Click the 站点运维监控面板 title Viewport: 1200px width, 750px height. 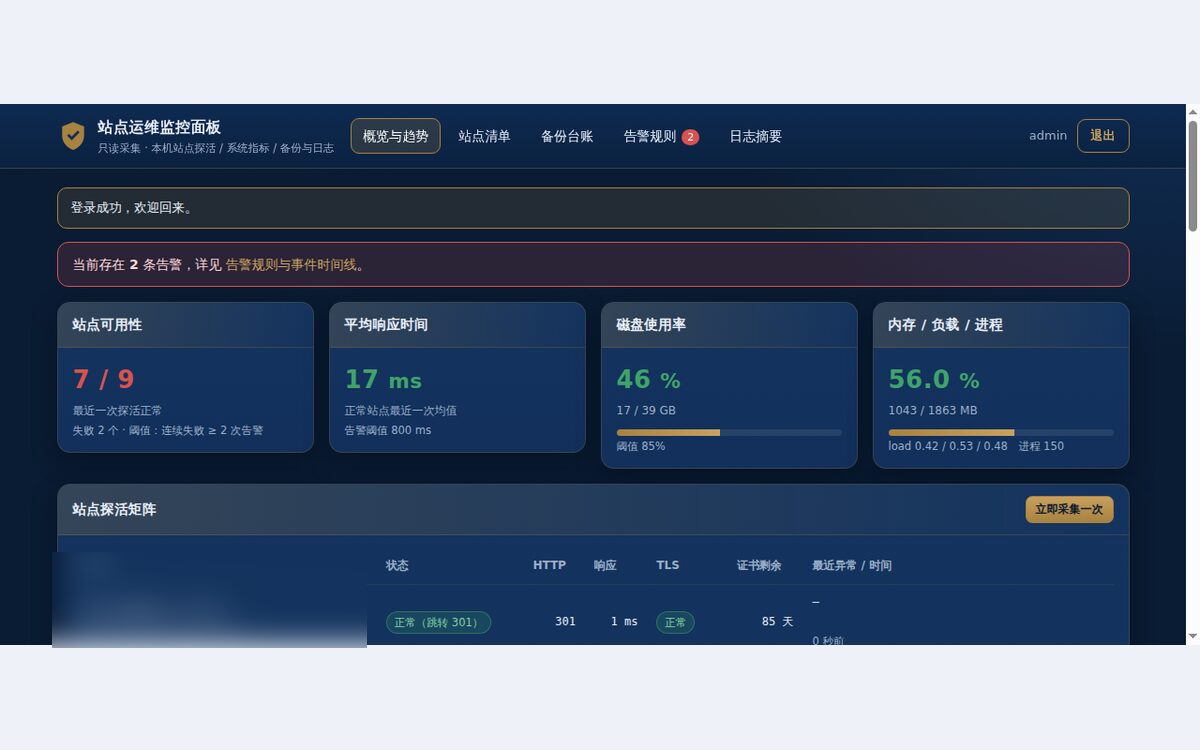tap(159, 127)
